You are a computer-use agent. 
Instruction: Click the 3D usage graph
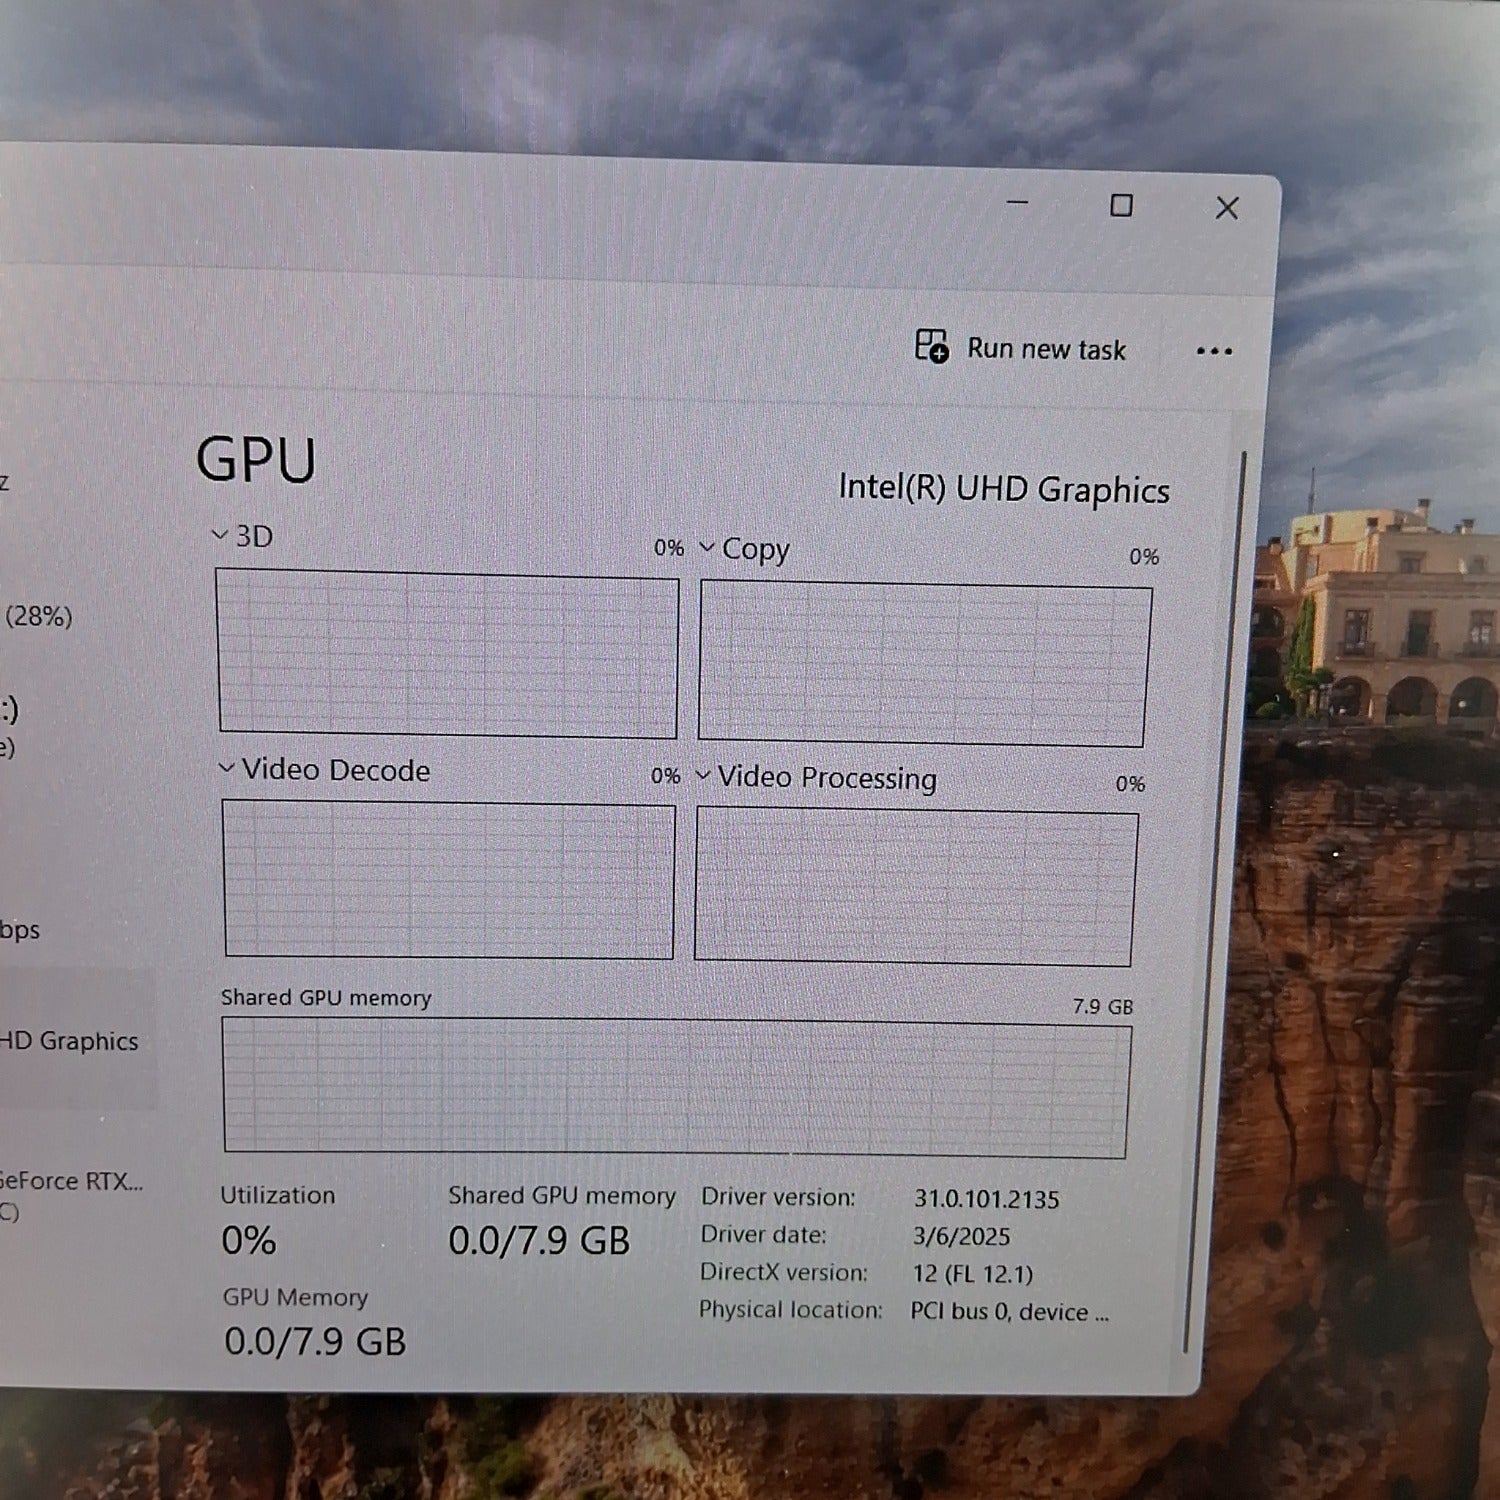click(447, 653)
